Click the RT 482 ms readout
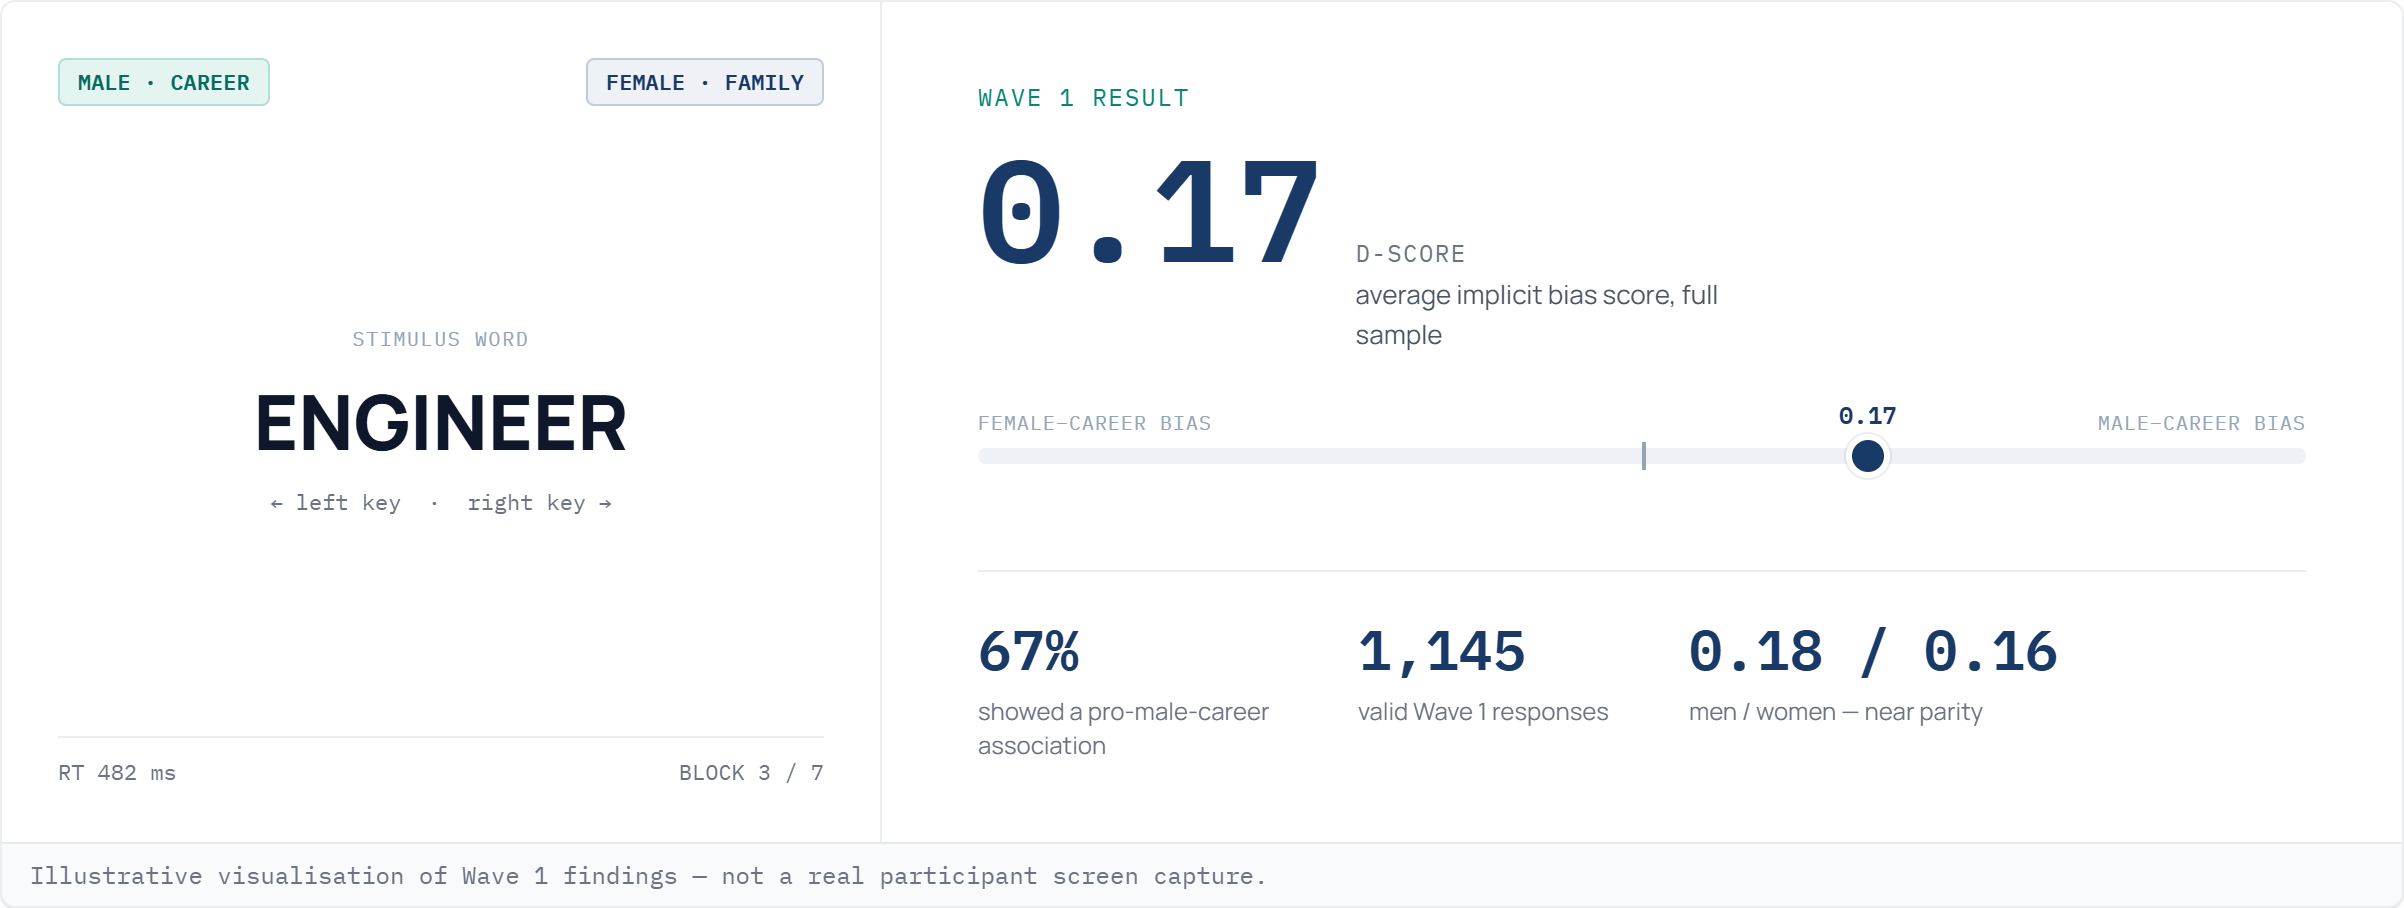 coord(117,773)
